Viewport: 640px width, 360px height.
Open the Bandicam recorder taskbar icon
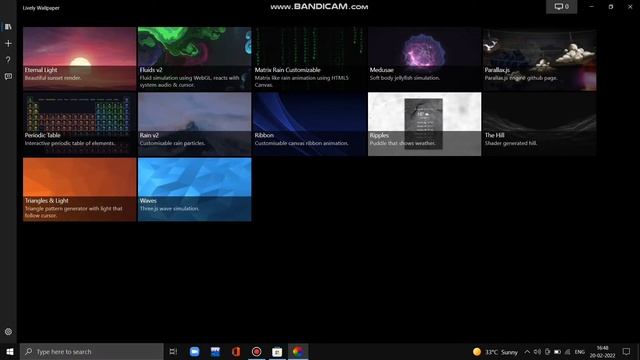[256, 351]
